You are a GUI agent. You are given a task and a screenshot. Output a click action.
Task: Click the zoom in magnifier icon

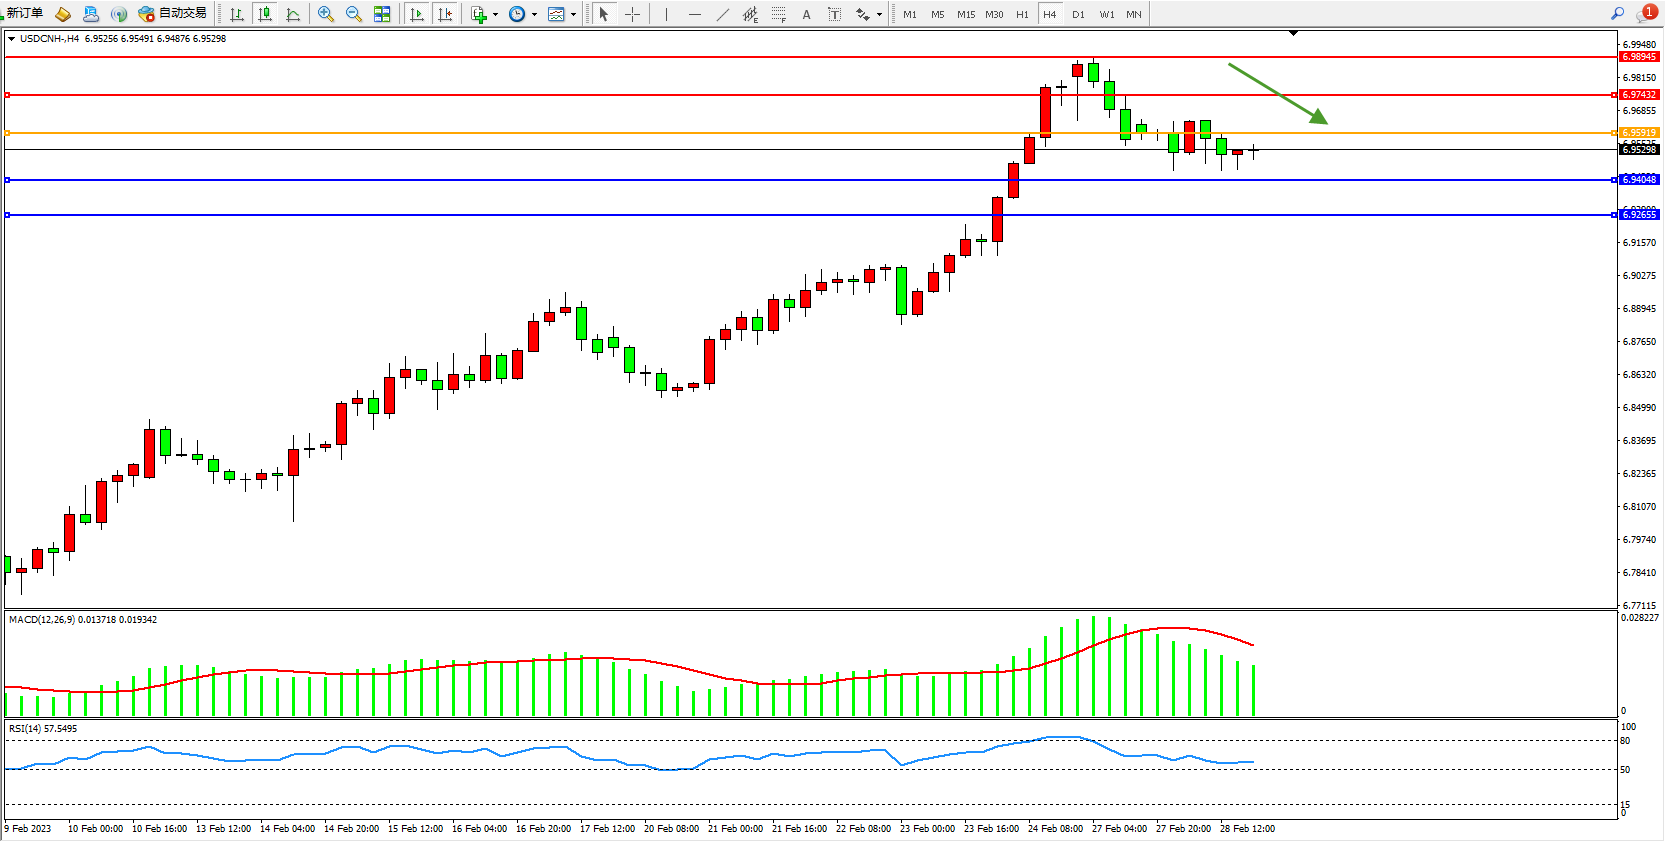point(325,14)
